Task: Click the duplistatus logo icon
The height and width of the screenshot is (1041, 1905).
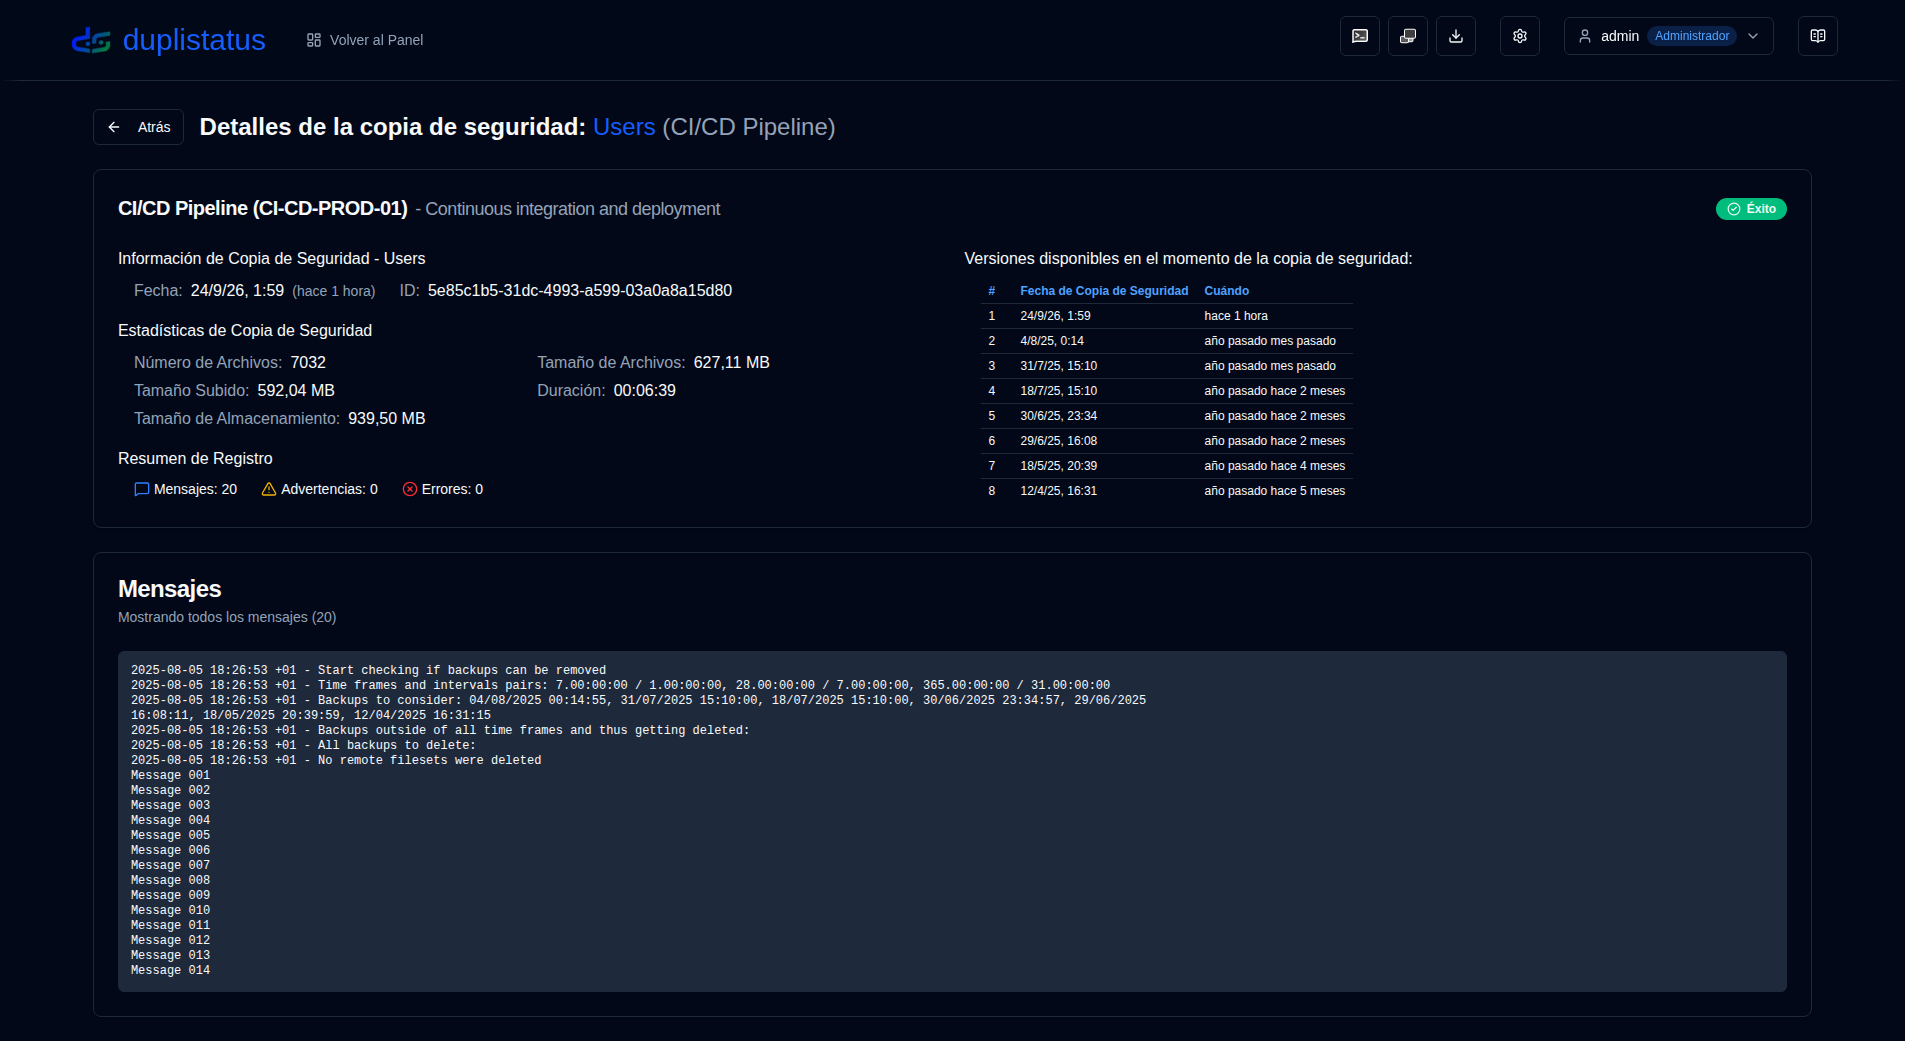Action: pos(91,40)
